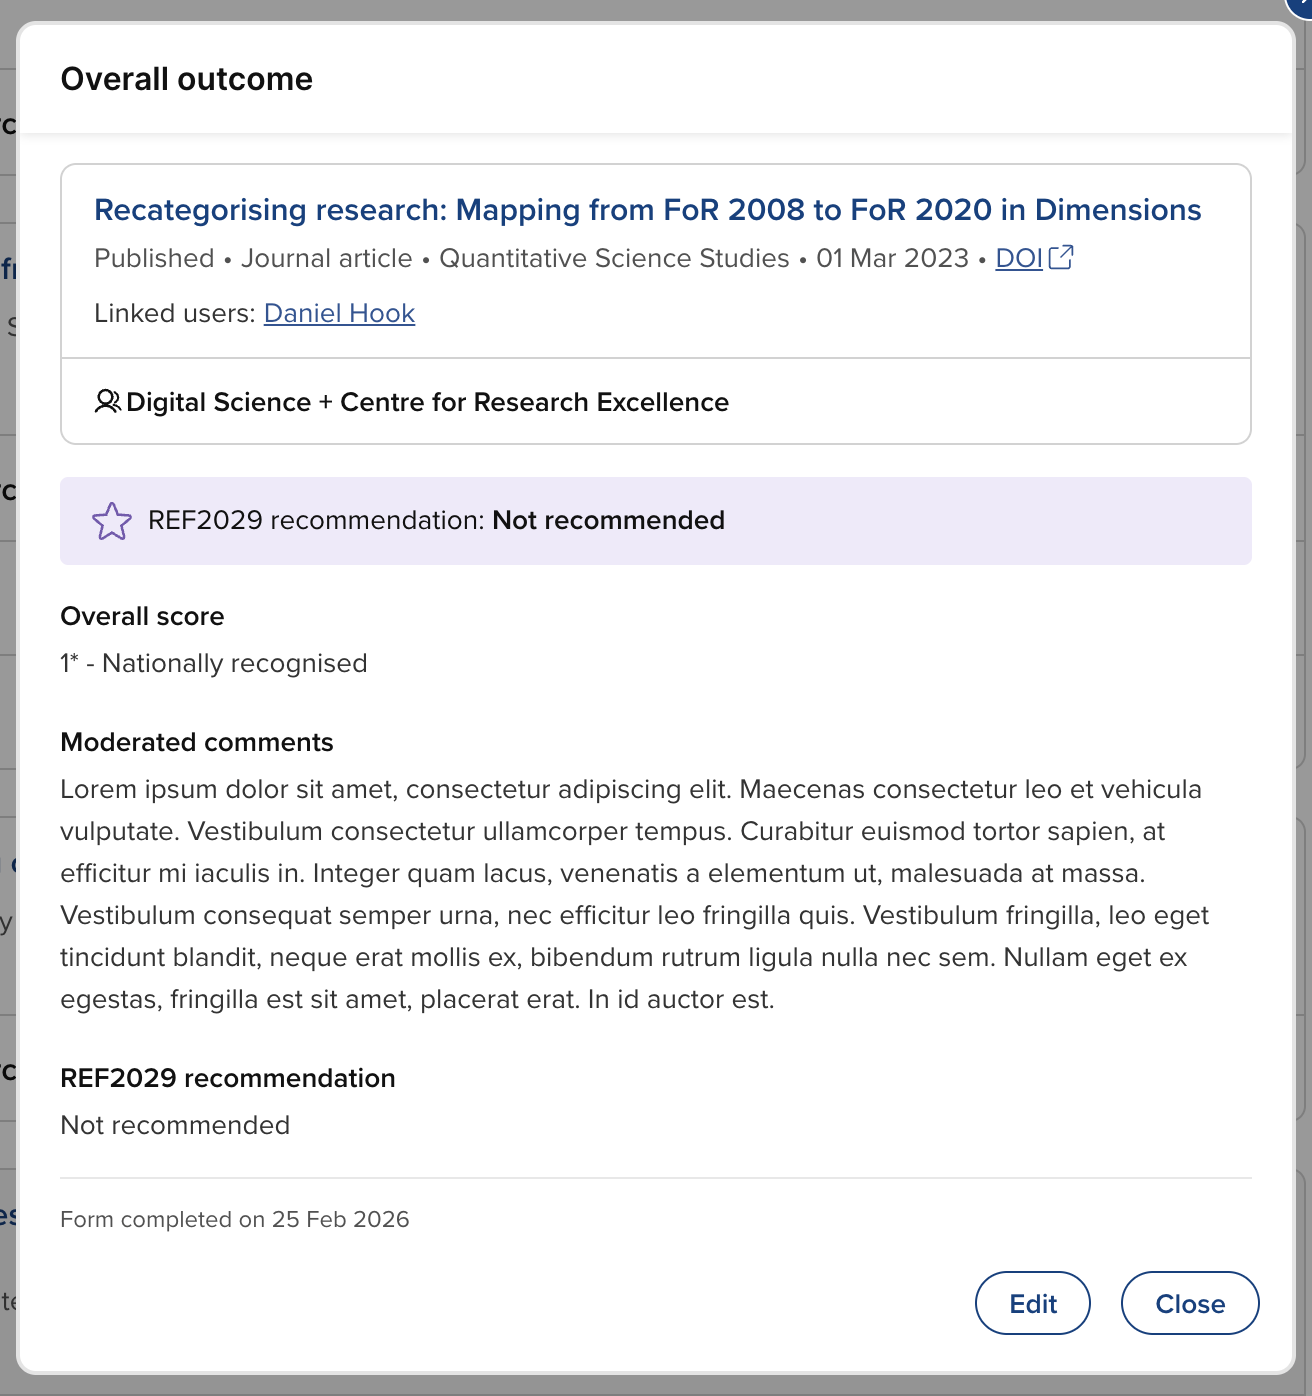Open the Recategorising research article title link
Image resolution: width=1312 pixels, height=1396 pixels.
click(647, 210)
